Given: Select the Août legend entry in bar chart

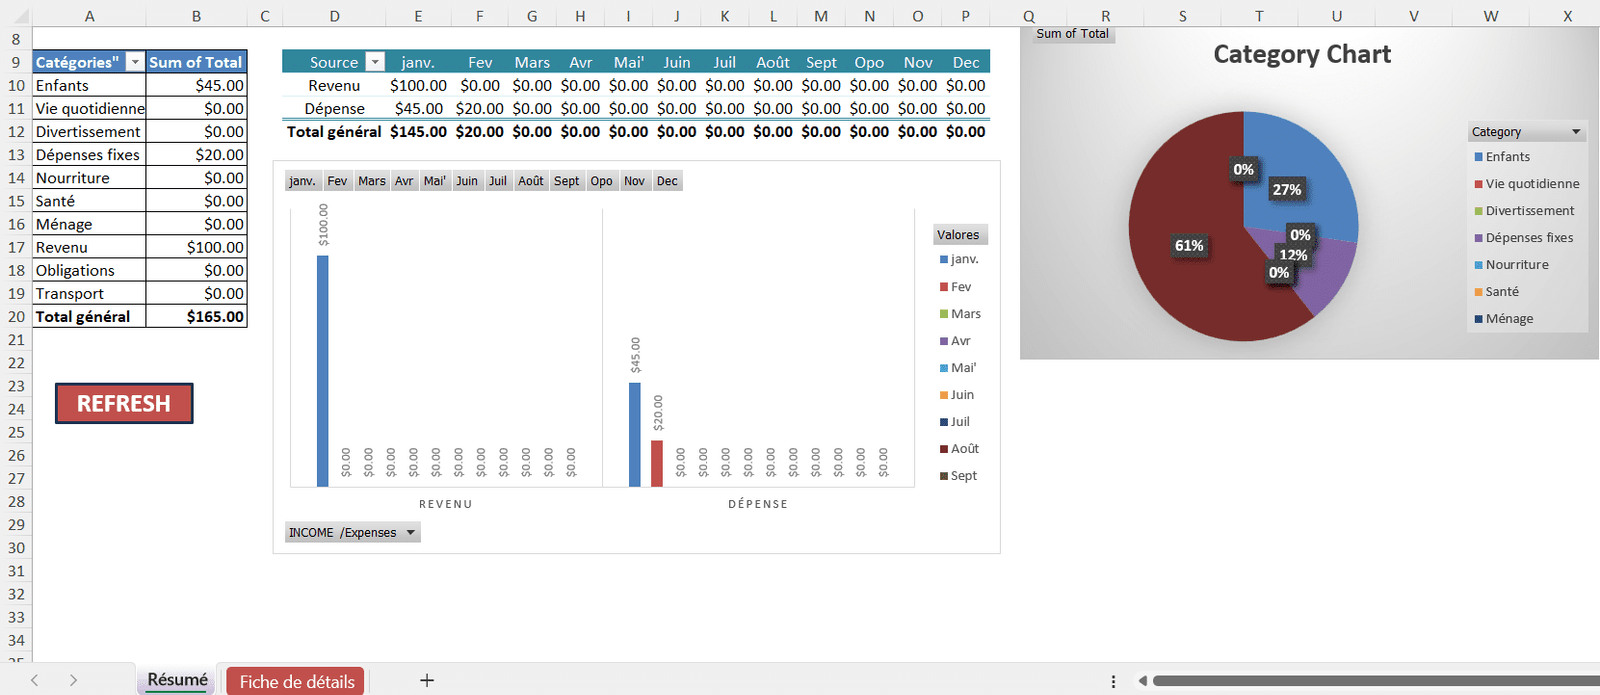Looking at the screenshot, I should pyautogui.click(x=959, y=449).
